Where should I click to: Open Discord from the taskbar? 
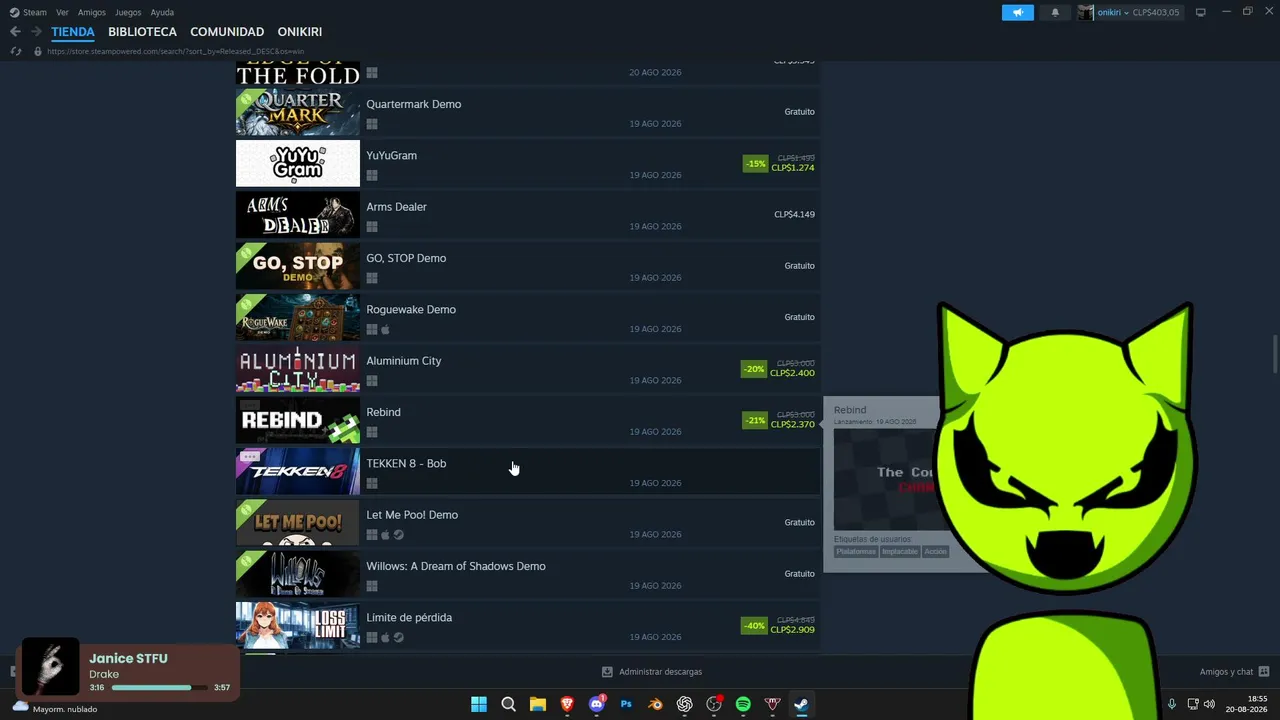(597, 704)
